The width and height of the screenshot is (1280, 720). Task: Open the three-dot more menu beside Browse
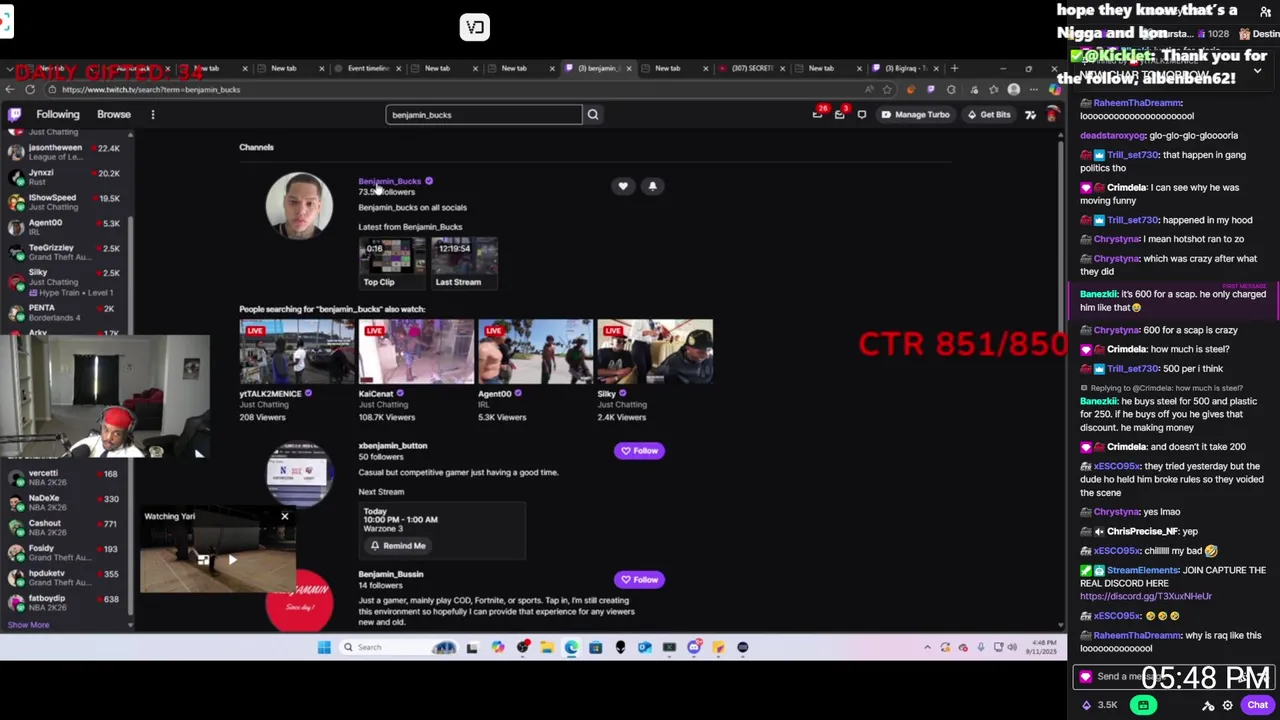point(153,114)
